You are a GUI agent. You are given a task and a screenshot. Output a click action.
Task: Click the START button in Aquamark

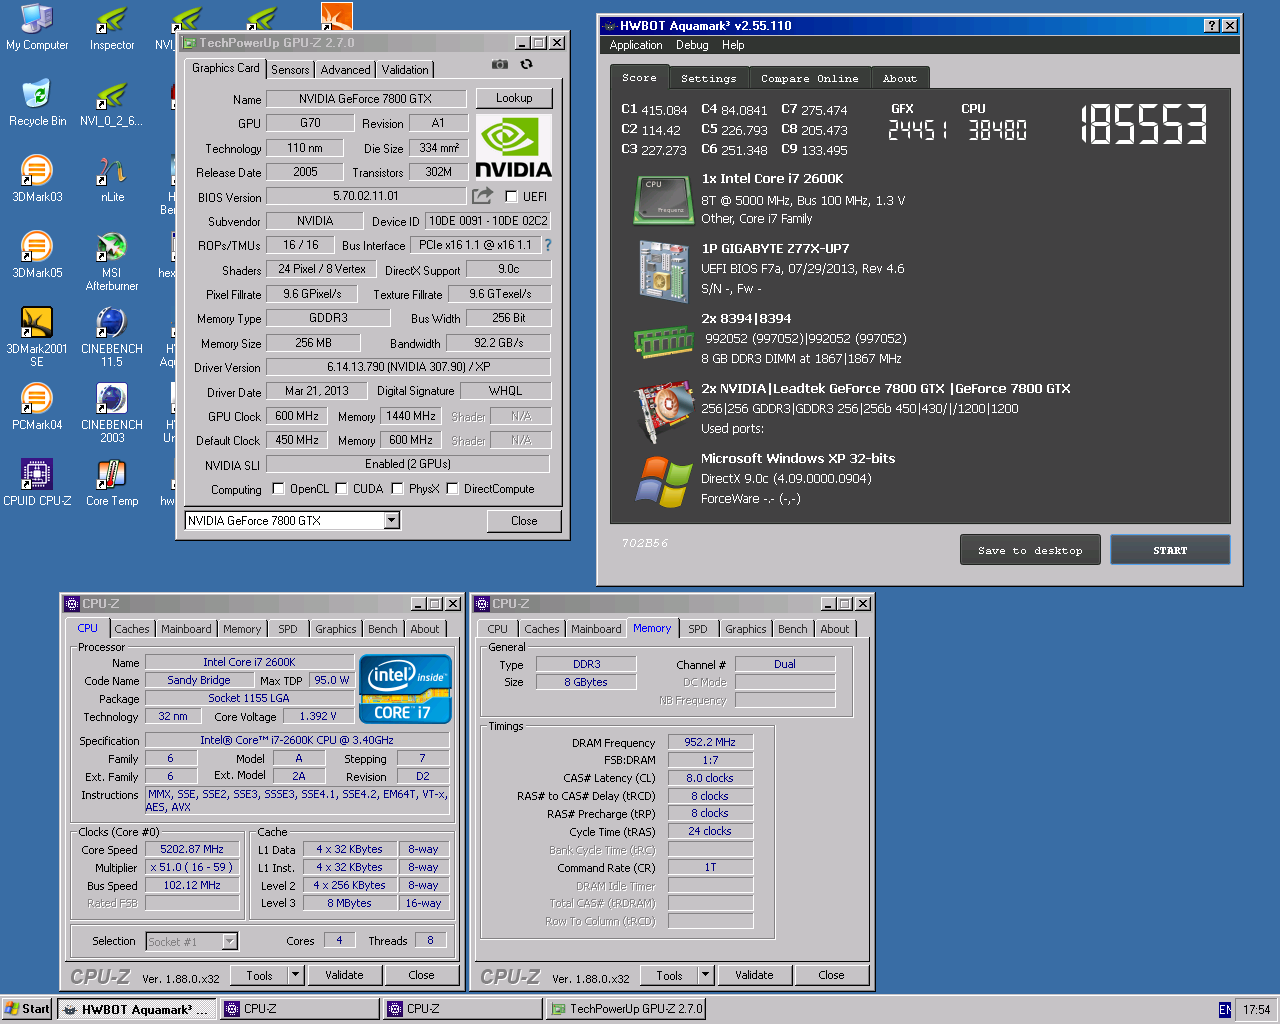tap(1170, 550)
